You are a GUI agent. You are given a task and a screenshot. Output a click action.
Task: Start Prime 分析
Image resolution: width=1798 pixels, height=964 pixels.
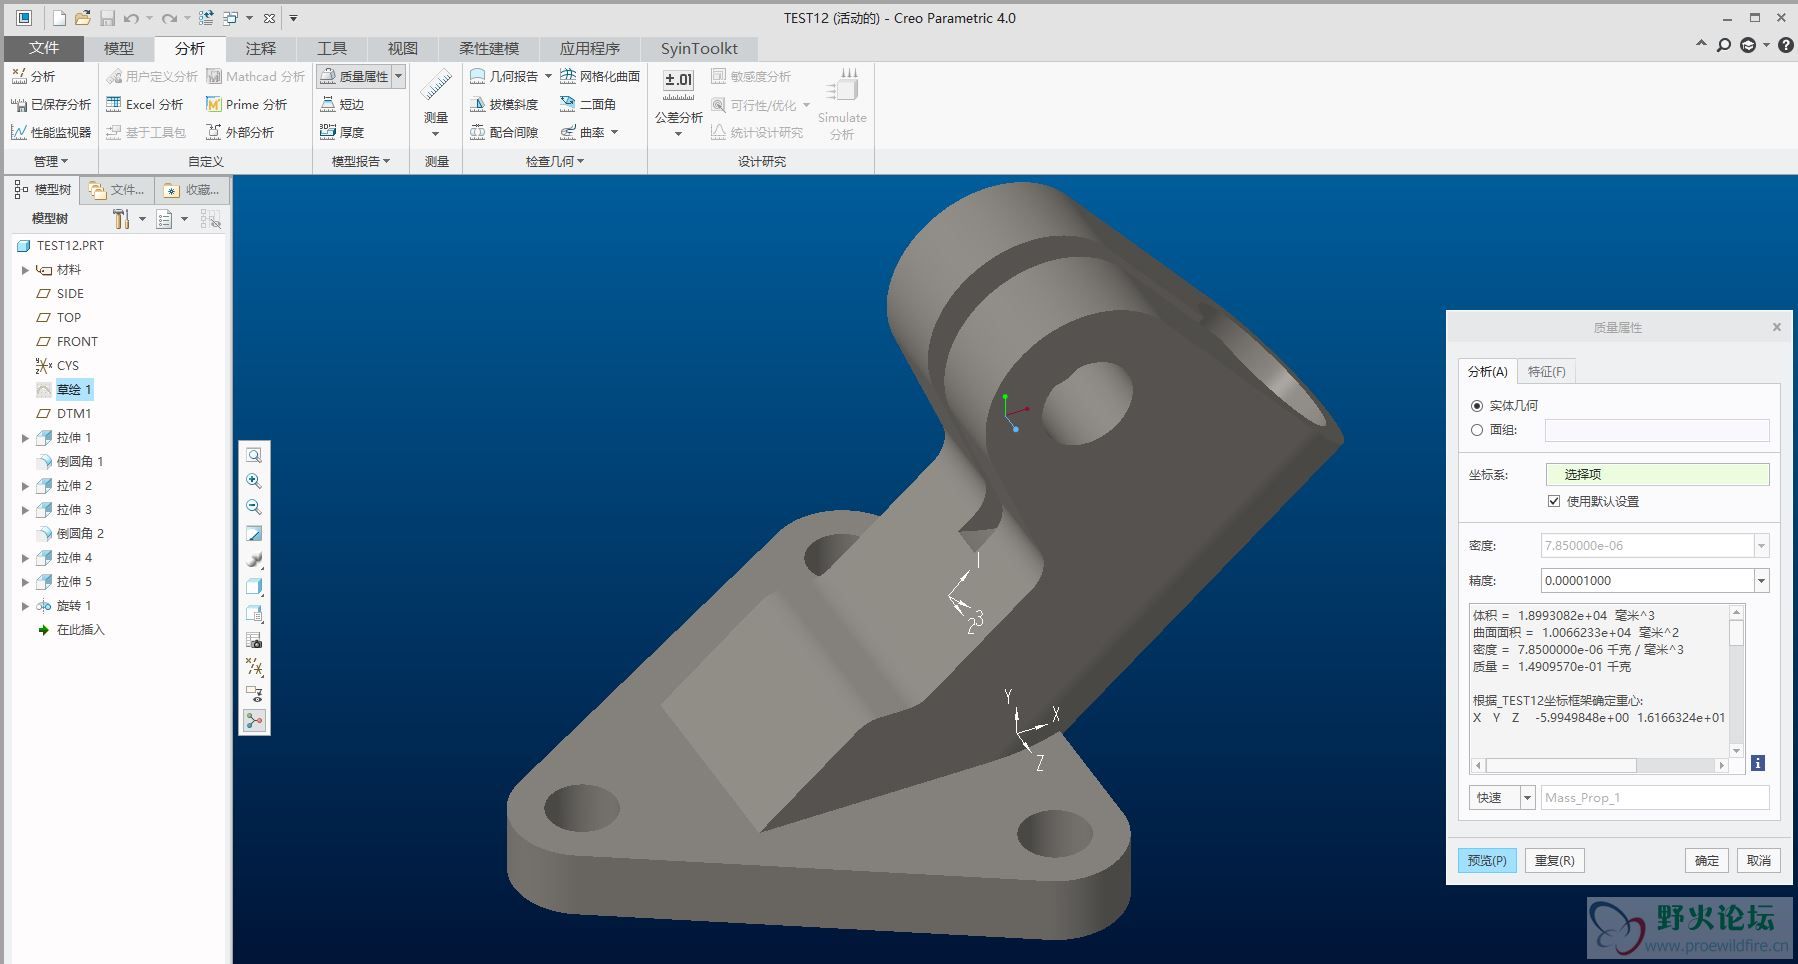[246, 104]
